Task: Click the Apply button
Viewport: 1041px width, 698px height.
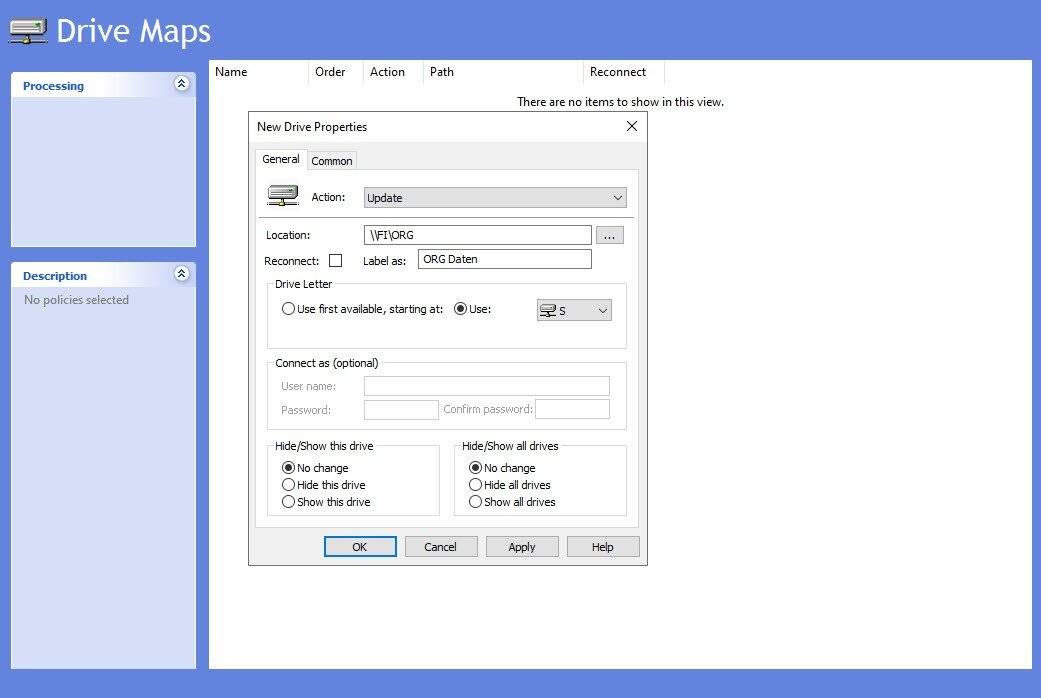Action: pyautogui.click(x=522, y=547)
